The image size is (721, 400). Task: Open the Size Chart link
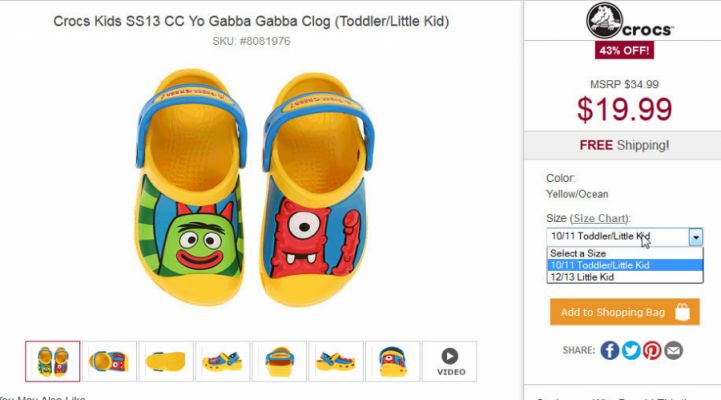600,218
